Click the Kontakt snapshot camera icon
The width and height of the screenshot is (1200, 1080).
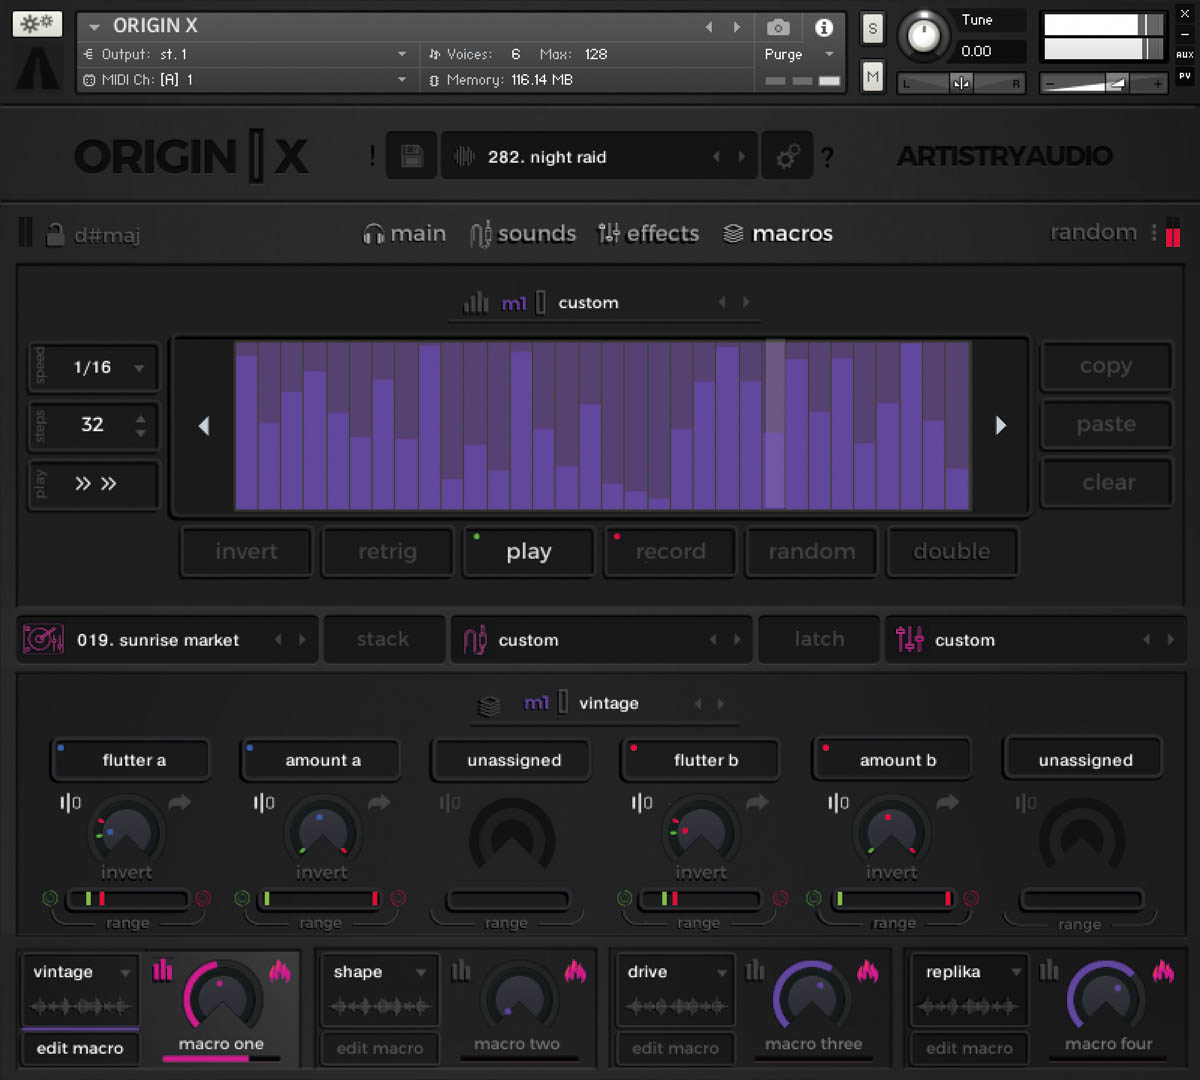[778, 27]
